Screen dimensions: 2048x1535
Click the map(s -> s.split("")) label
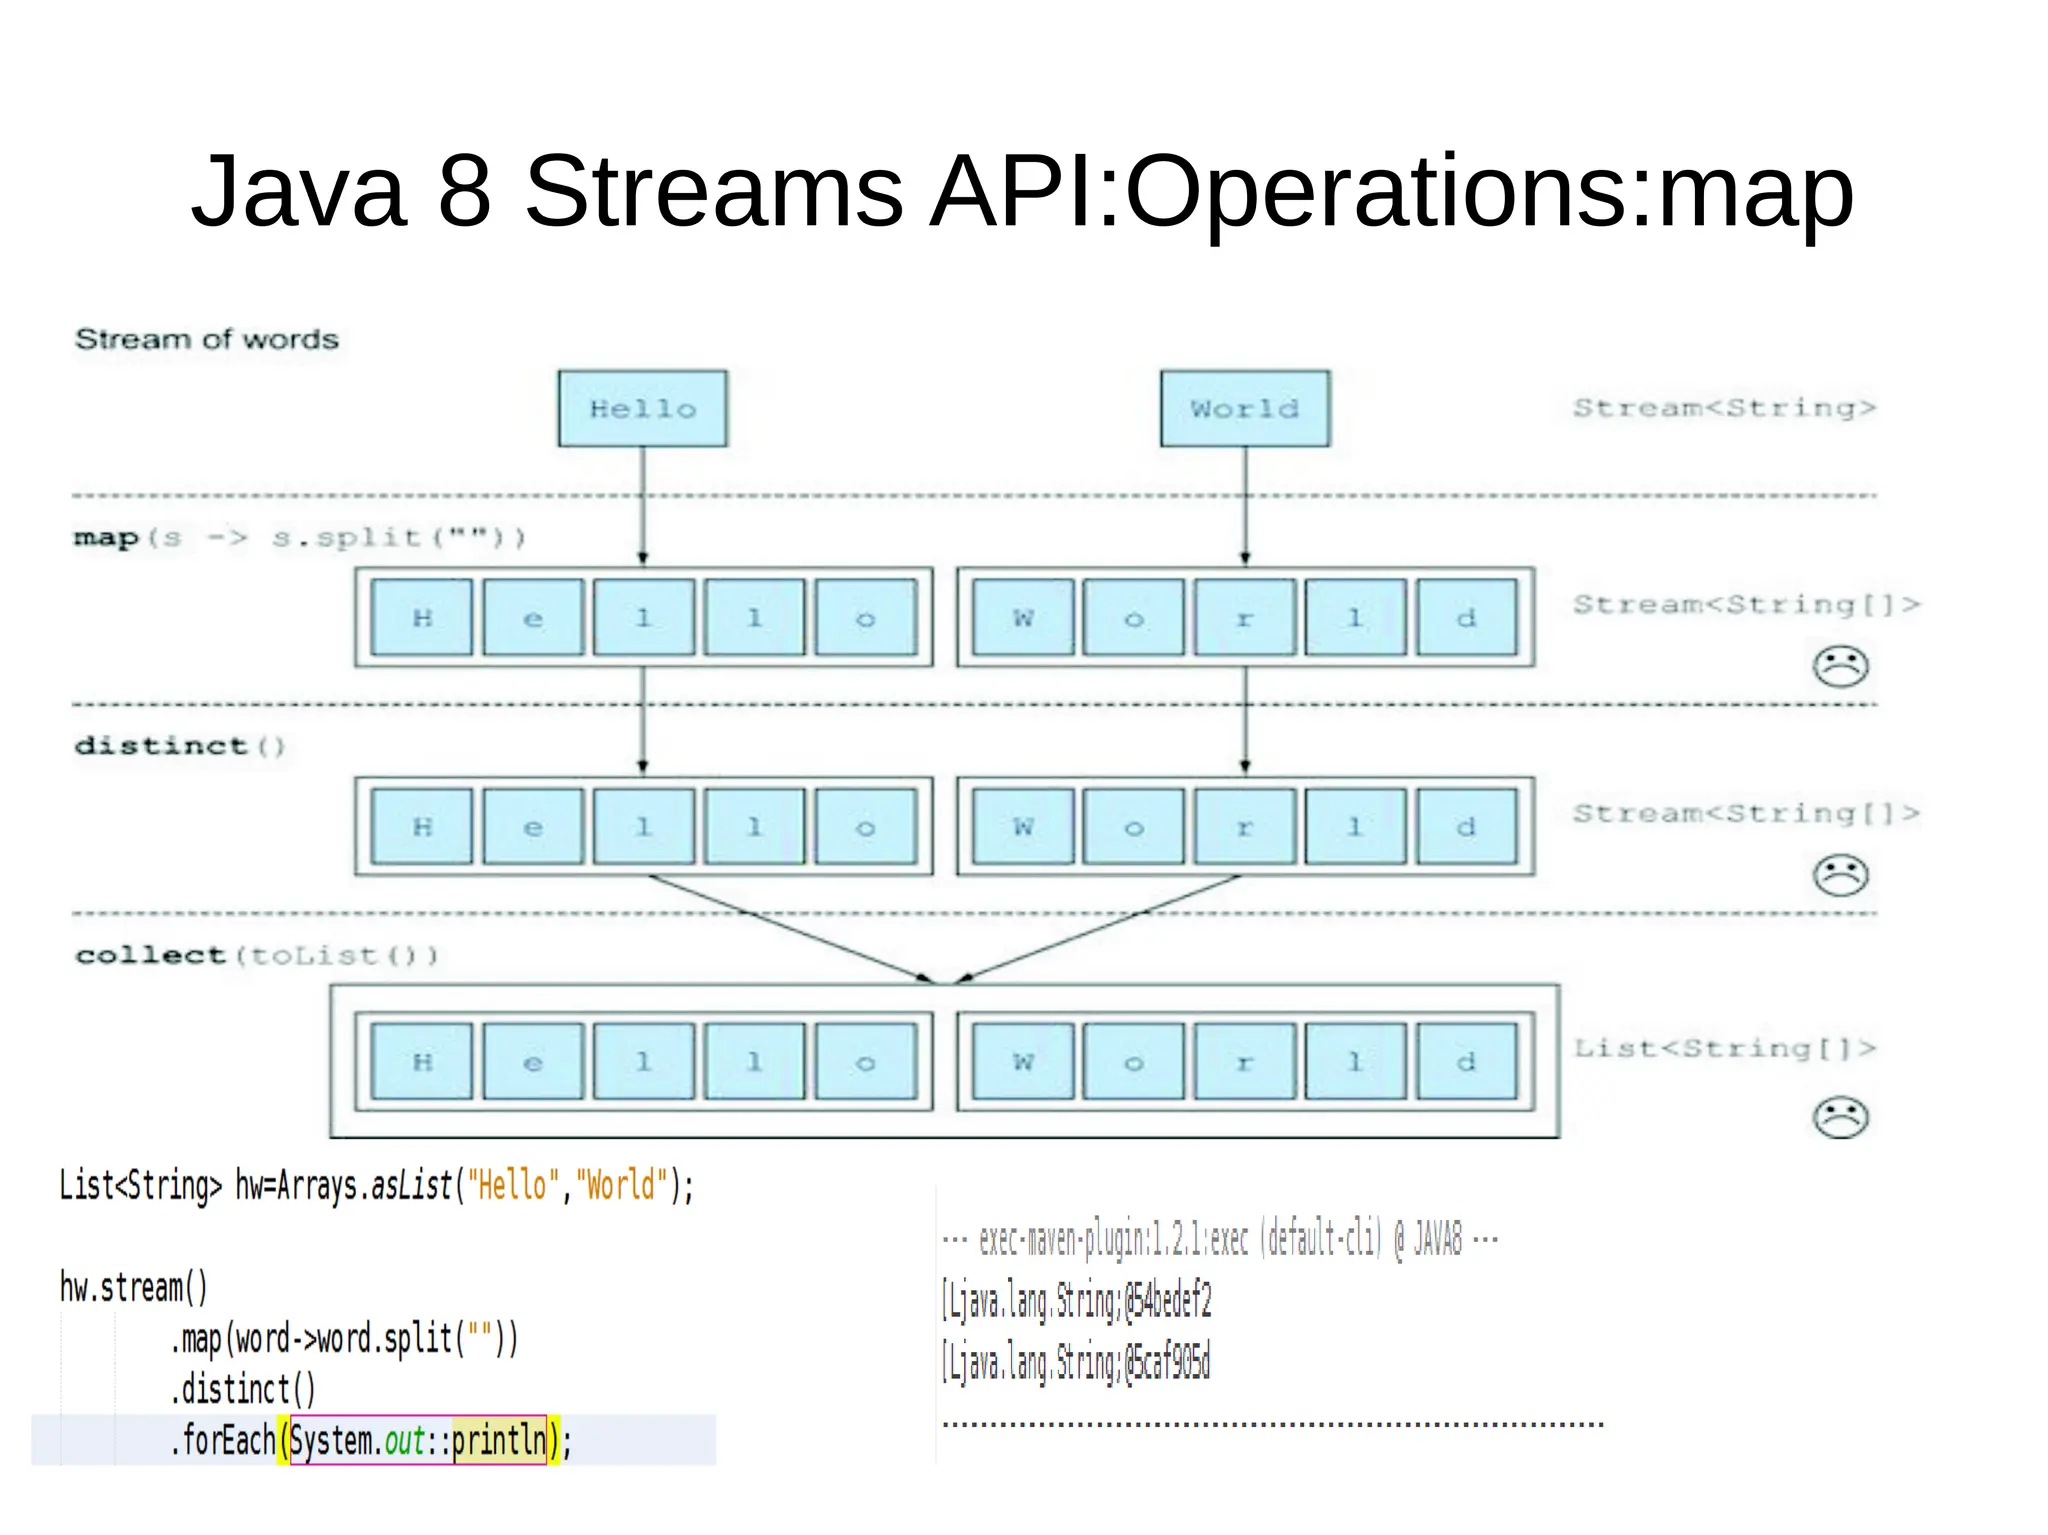tap(299, 537)
